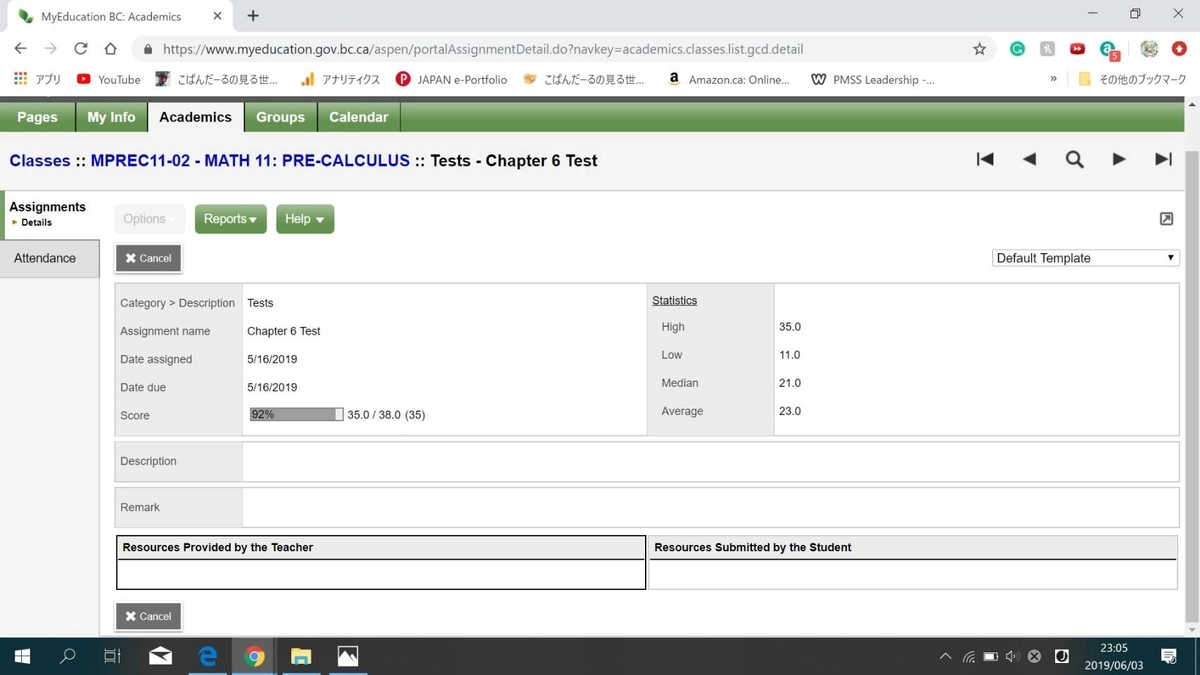Go back in browser history

[x=21, y=48]
